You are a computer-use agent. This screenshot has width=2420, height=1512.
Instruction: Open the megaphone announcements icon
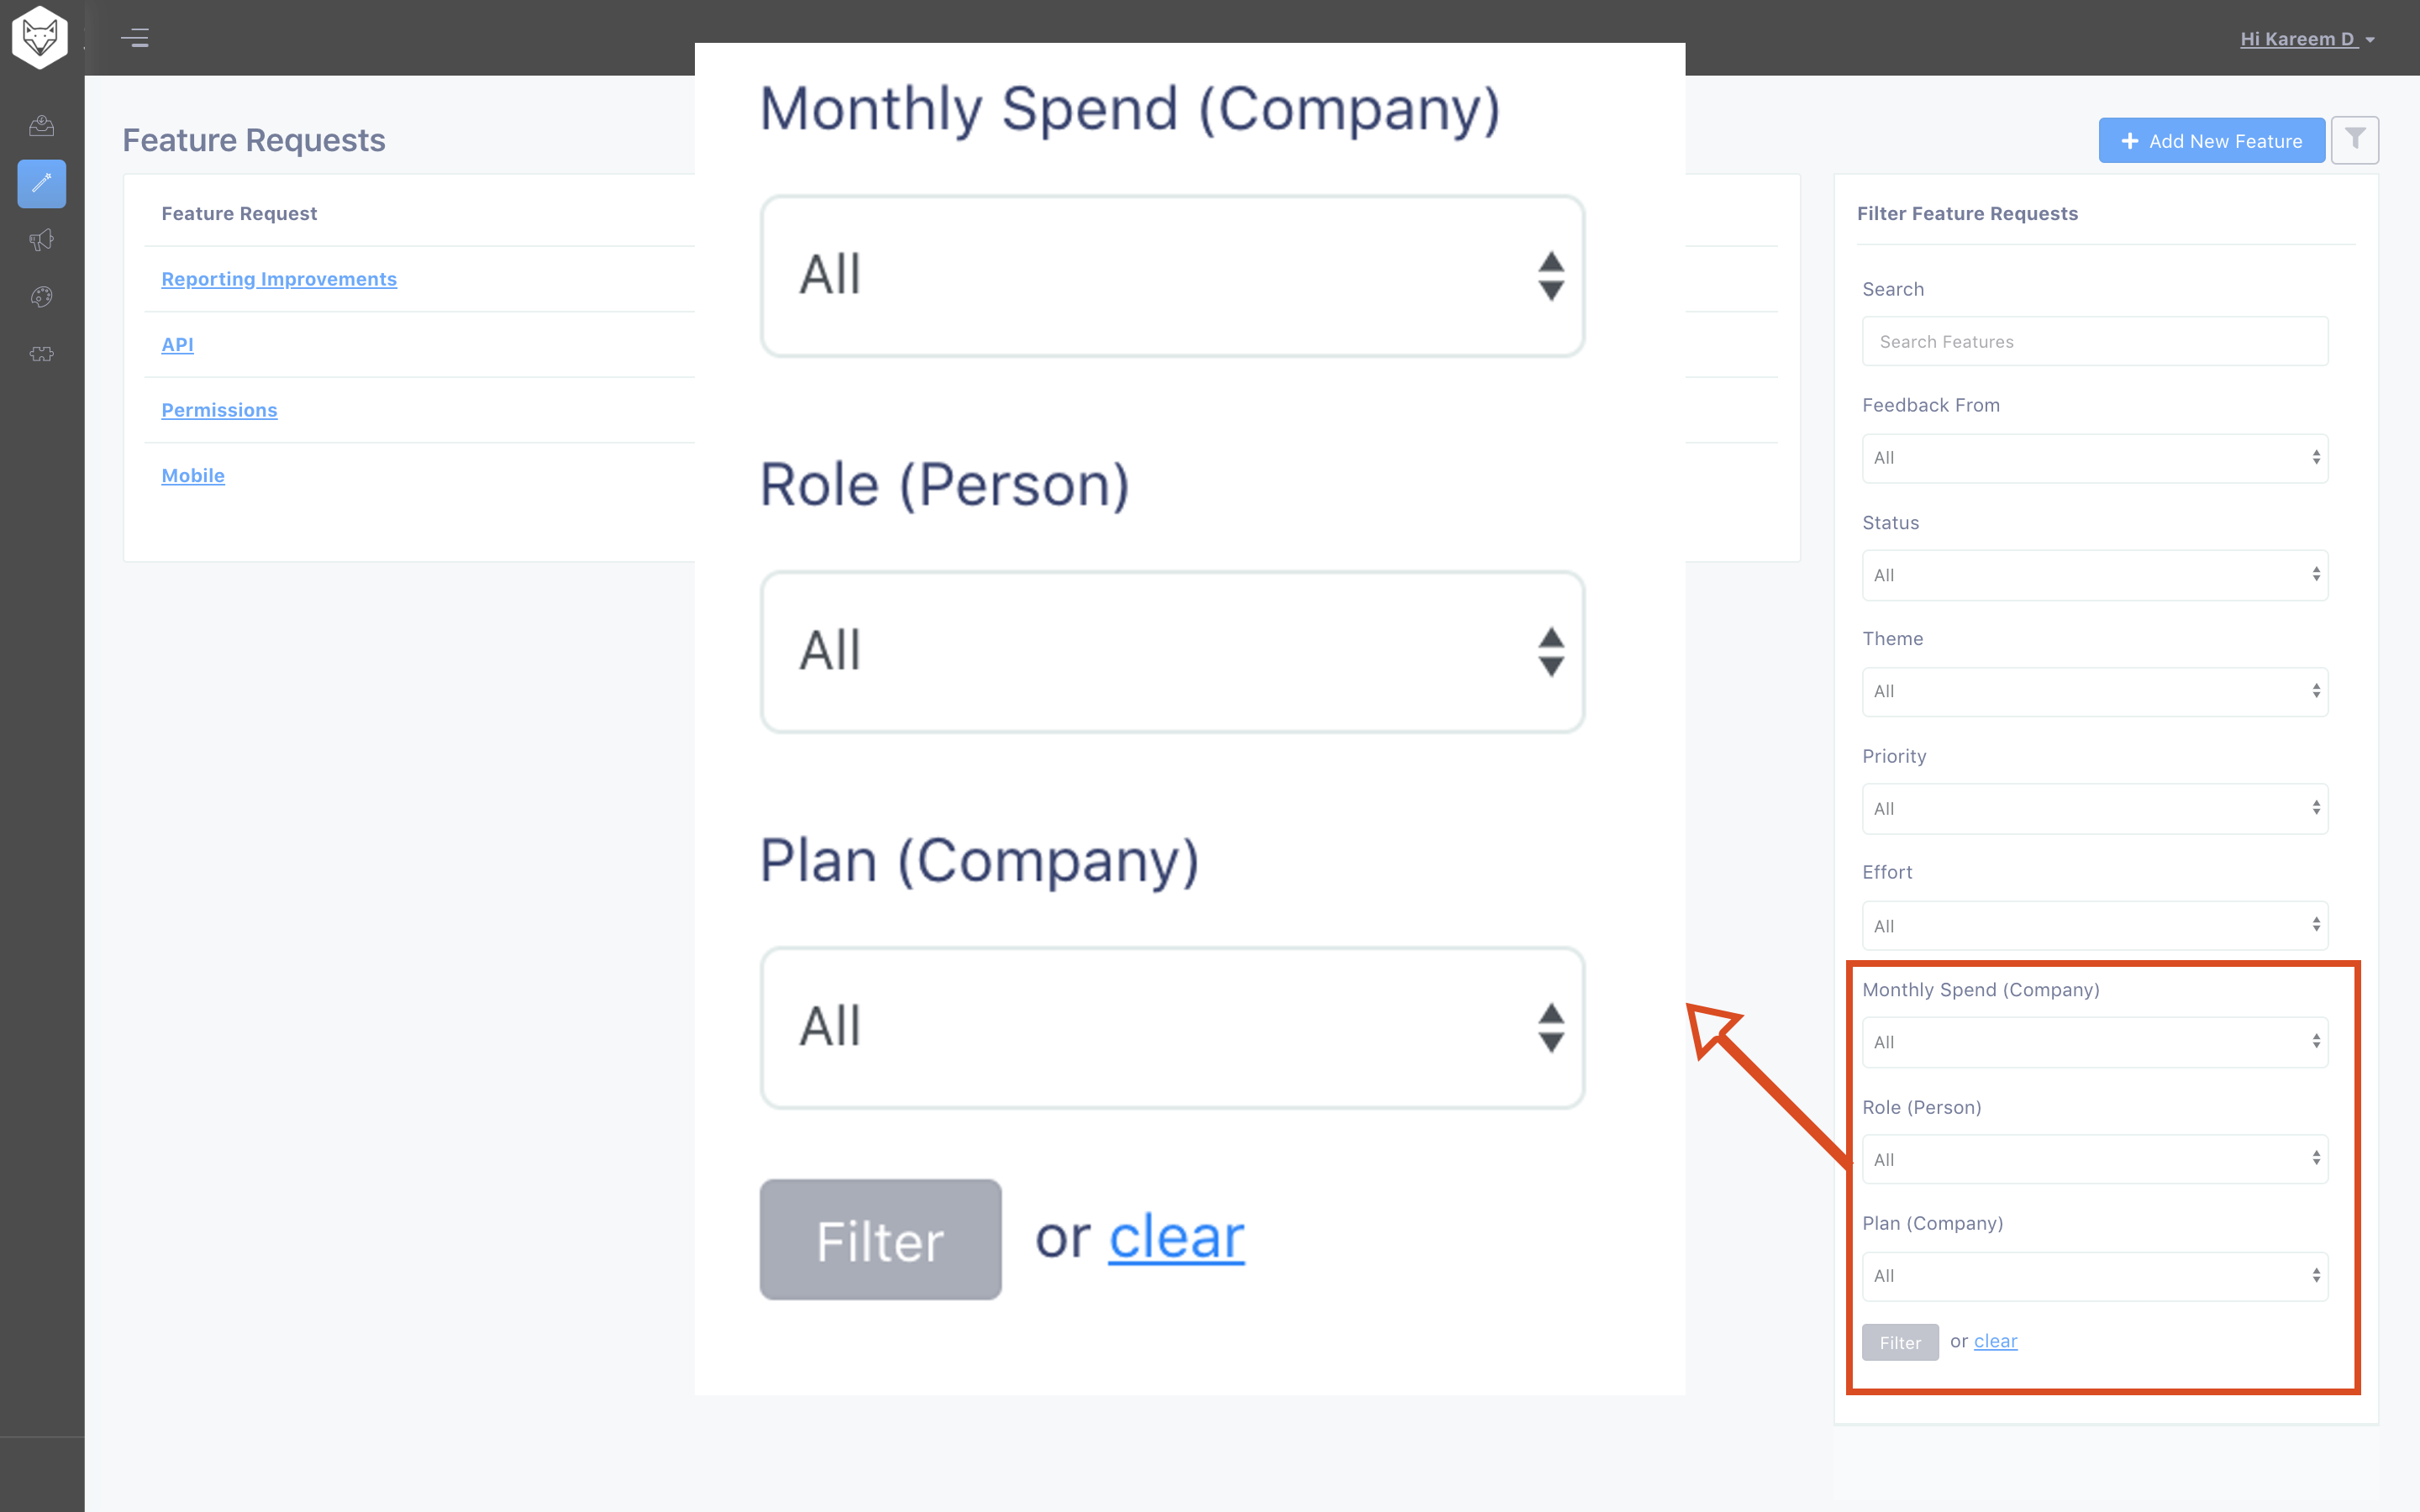(41, 240)
